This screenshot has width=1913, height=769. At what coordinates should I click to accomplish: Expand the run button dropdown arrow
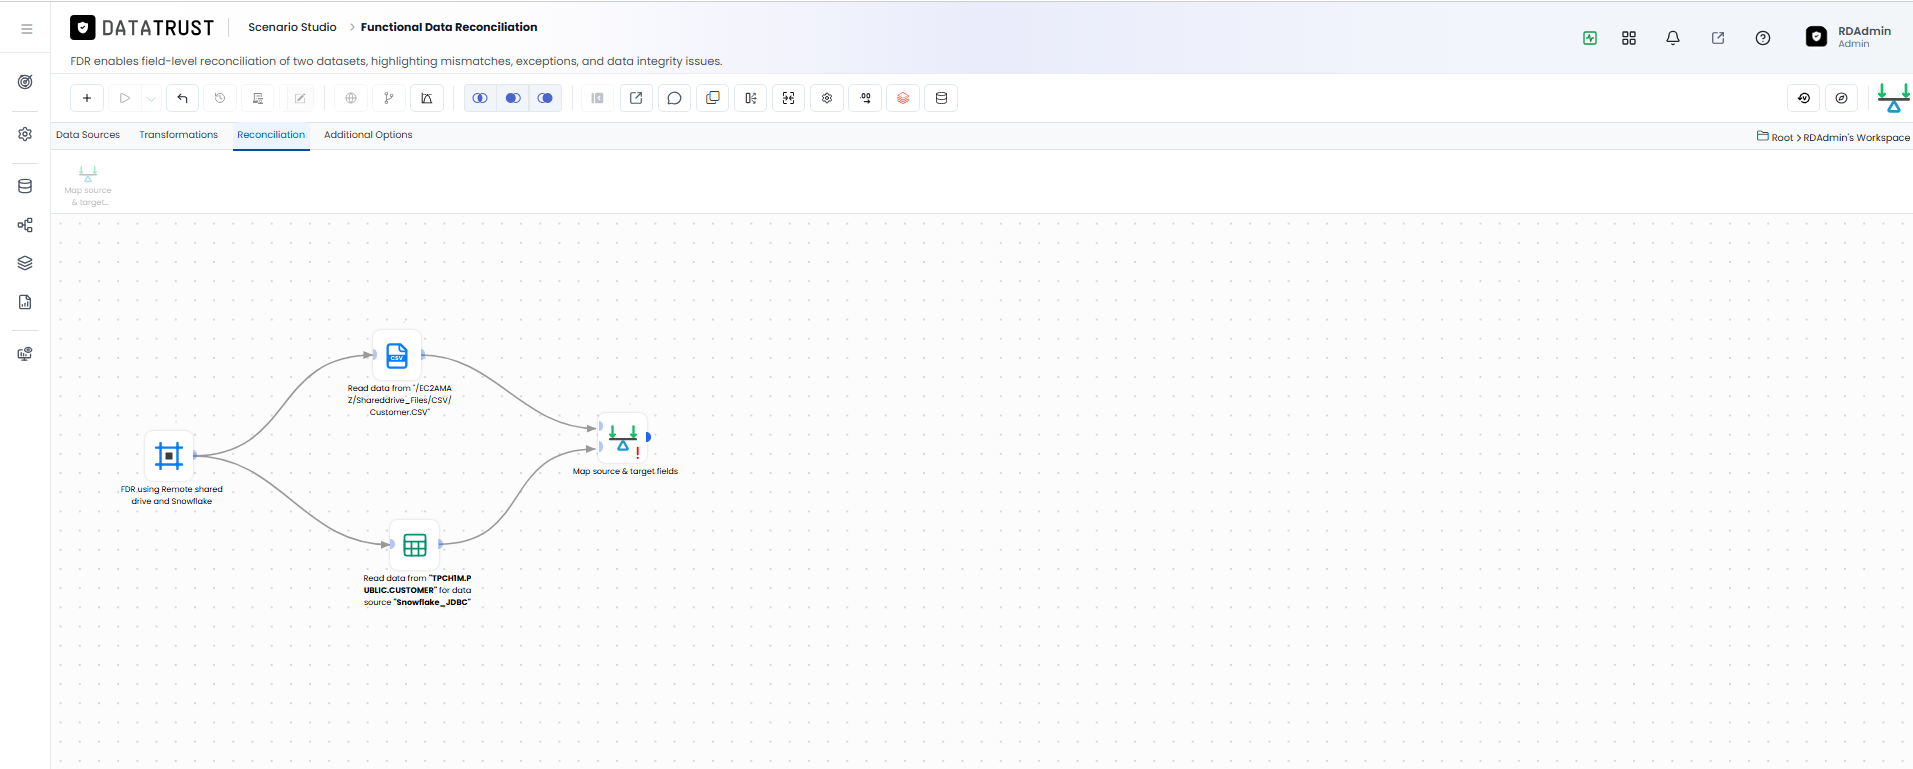[x=151, y=98]
